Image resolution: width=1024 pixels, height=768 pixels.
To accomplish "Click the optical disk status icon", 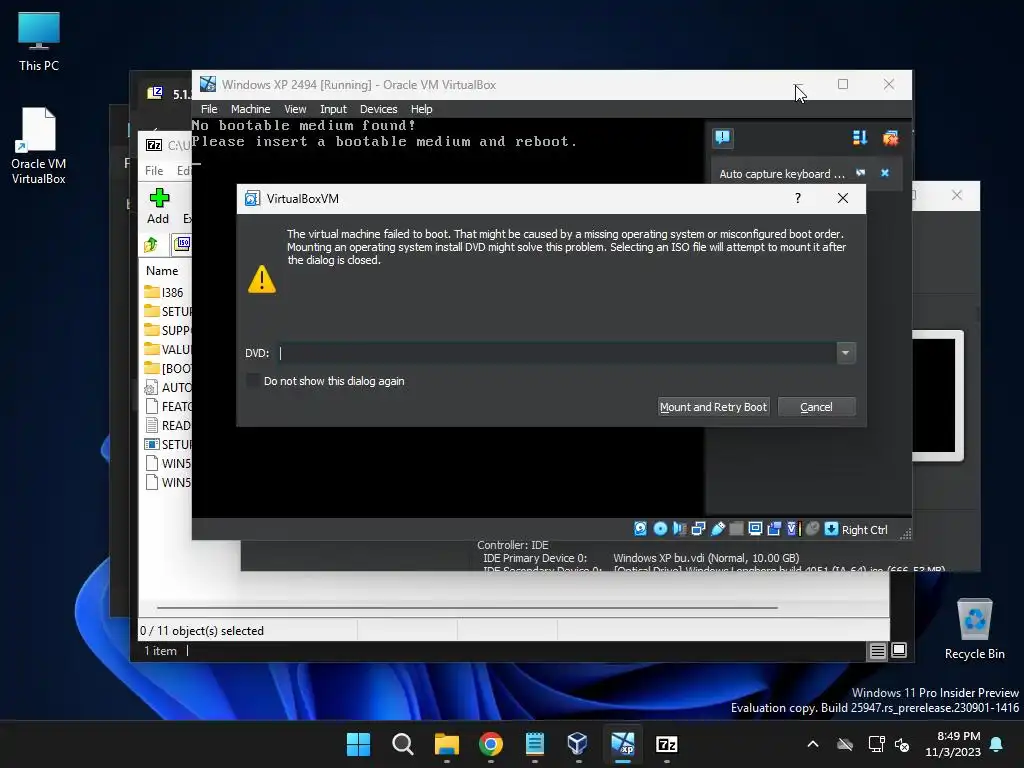I will (660, 528).
